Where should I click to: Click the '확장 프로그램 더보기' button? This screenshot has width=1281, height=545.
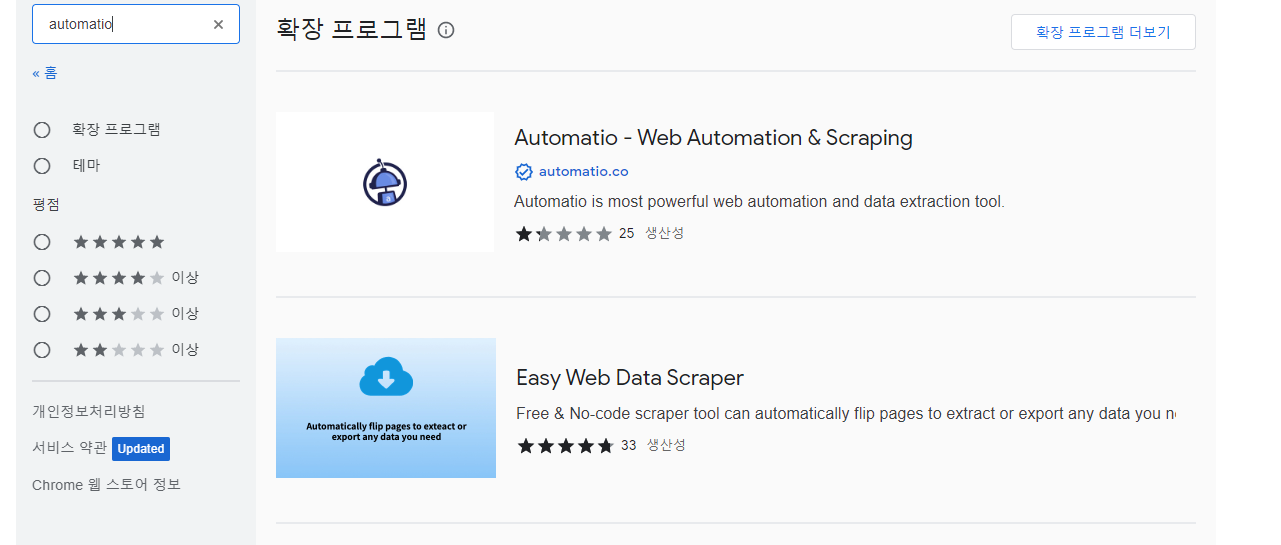(x=1103, y=32)
